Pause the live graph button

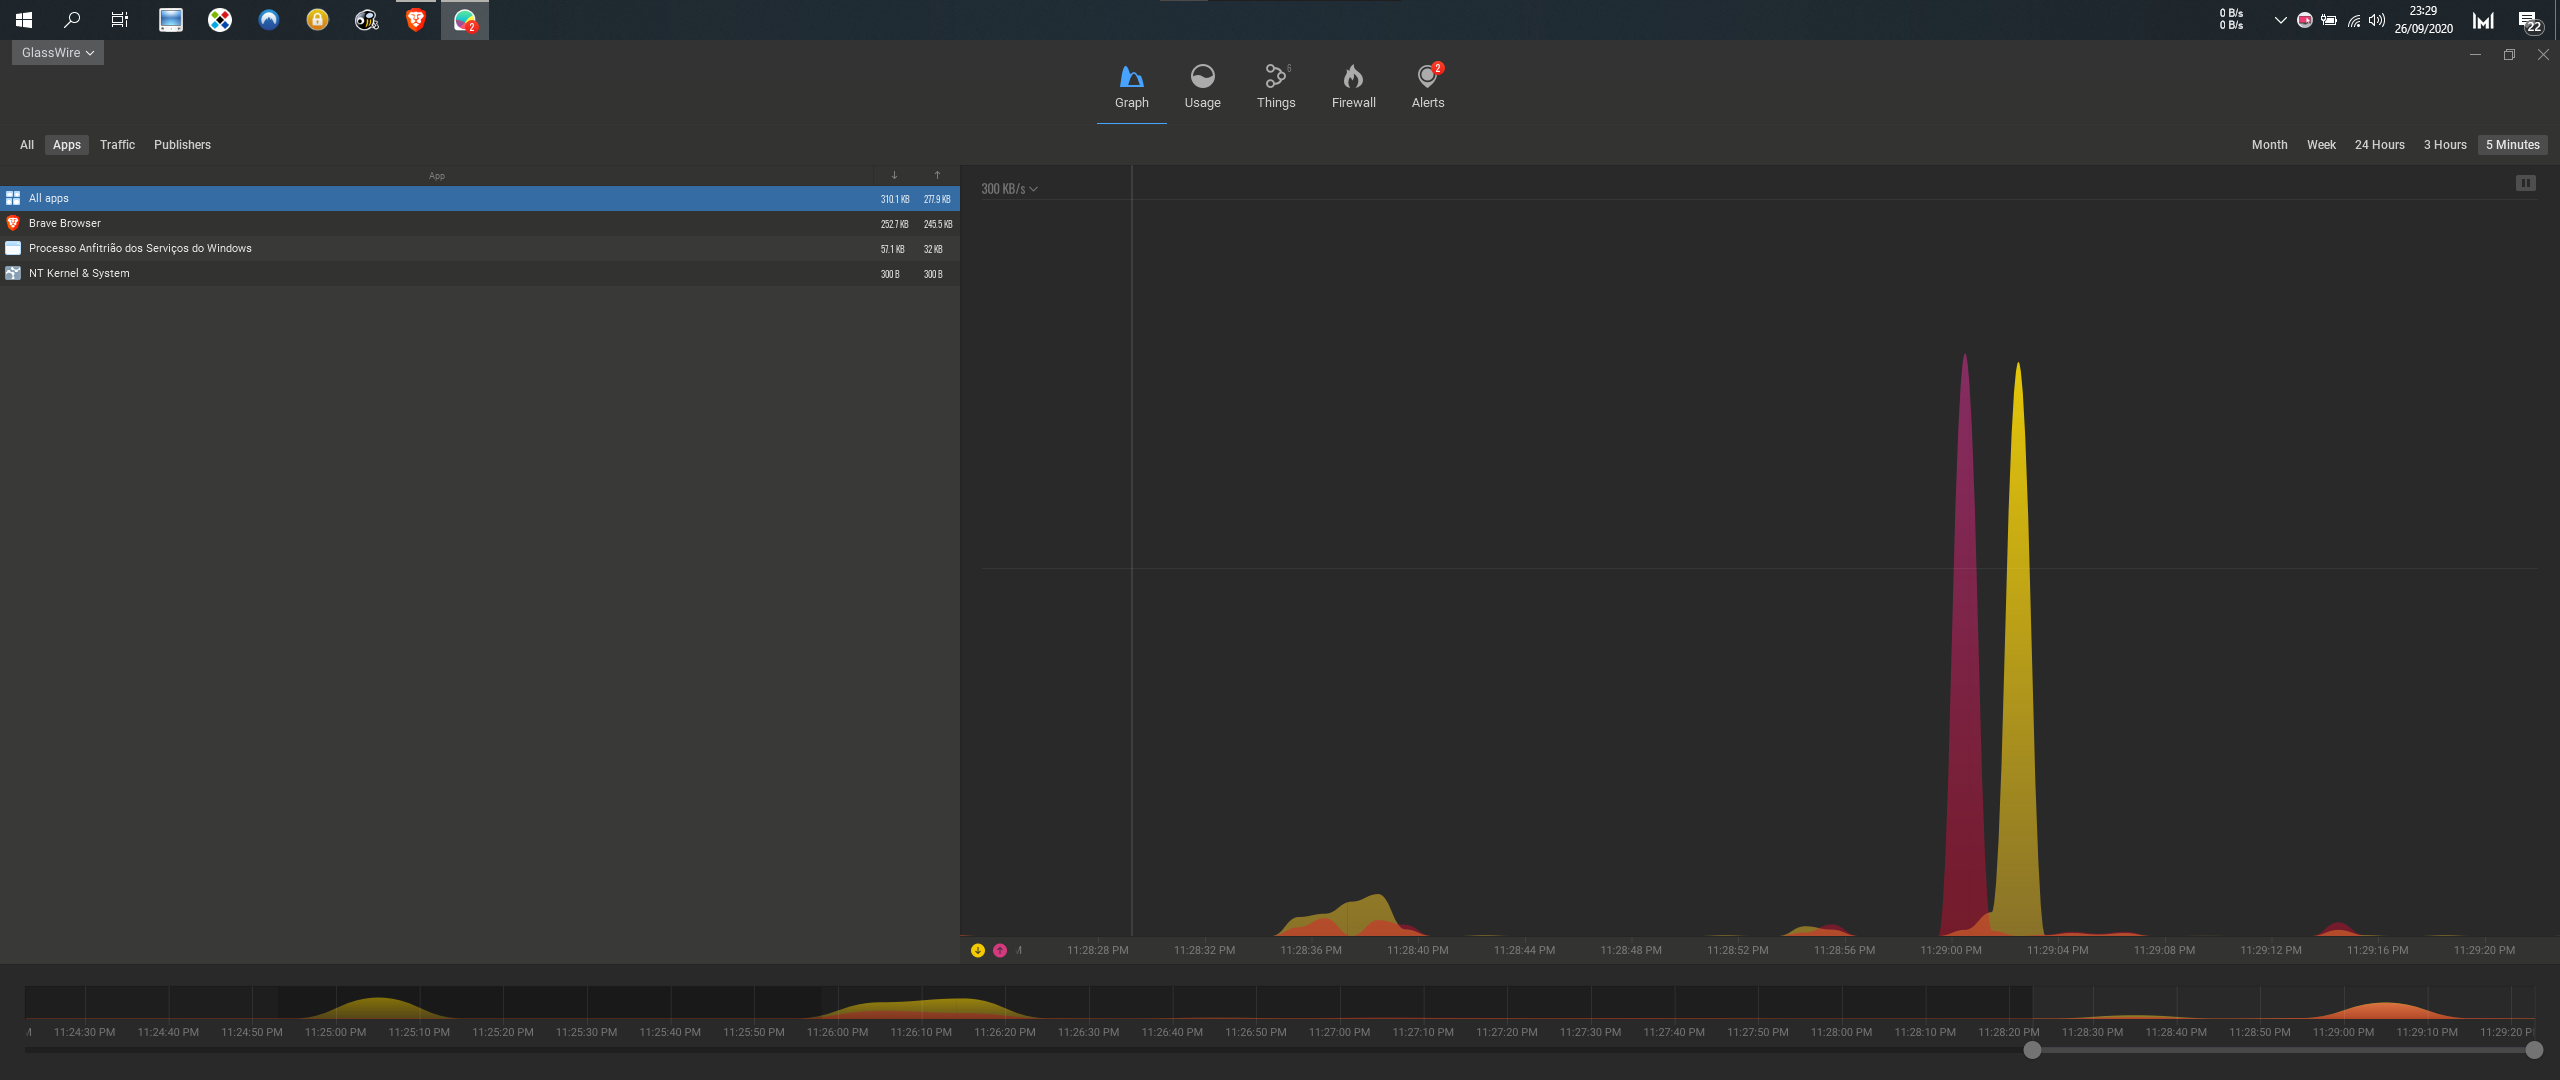(2525, 183)
